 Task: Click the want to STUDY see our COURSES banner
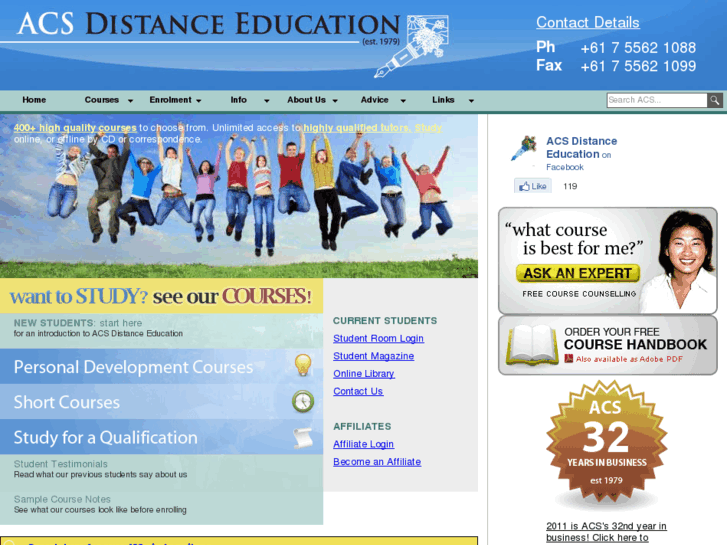(x=161, y=296)
